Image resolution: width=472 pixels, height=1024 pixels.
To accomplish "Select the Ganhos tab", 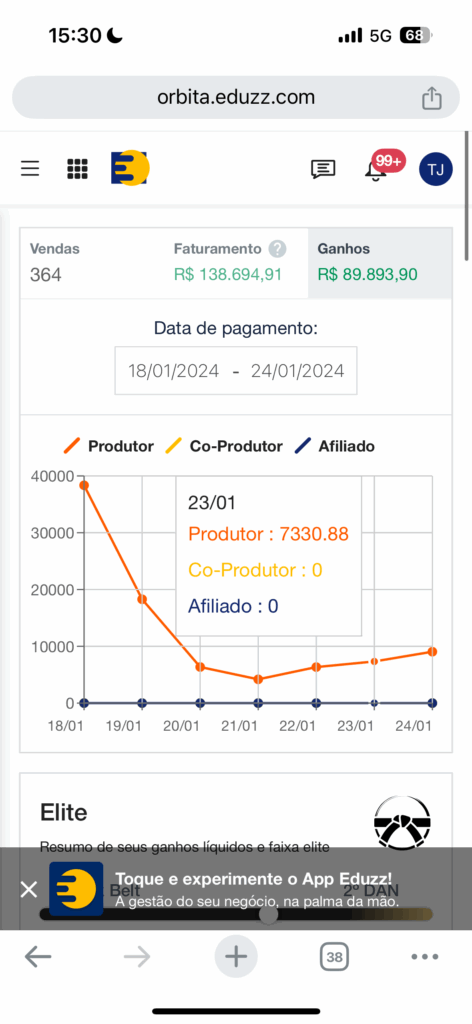I will pos(380,263).
